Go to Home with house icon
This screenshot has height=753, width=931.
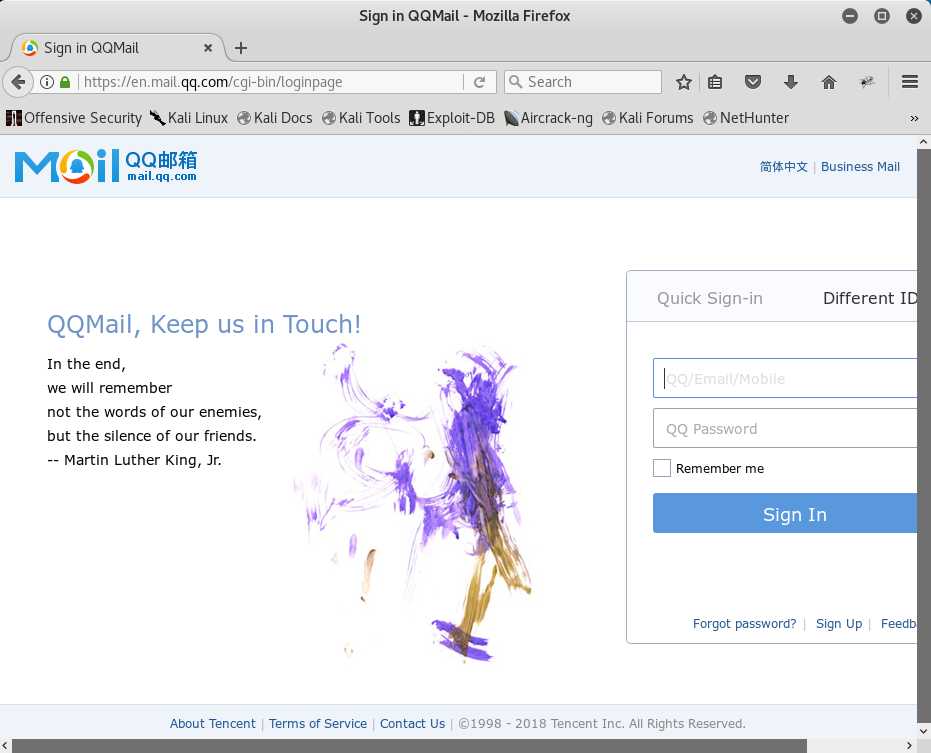point(829,82)
